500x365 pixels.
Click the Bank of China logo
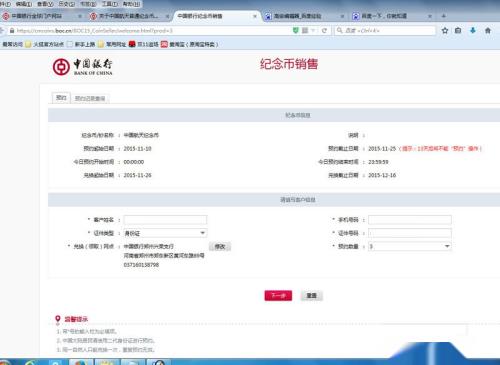[83, 67]
